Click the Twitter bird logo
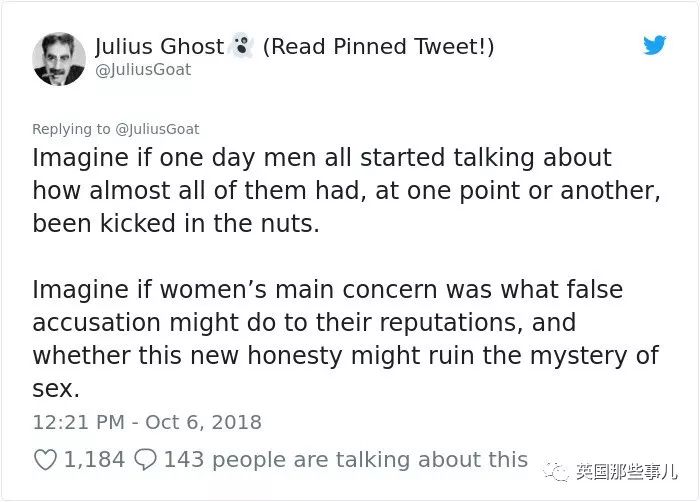Screen dimensions: 700x502 (x=654, y=45)
